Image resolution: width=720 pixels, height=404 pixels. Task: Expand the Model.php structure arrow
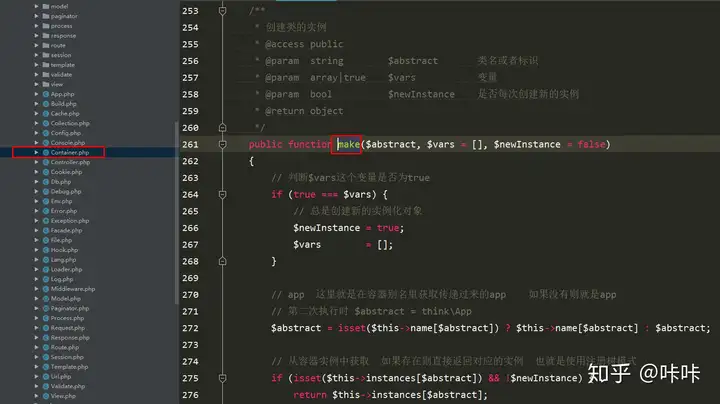pyautogui.click(x=36, y=298)
